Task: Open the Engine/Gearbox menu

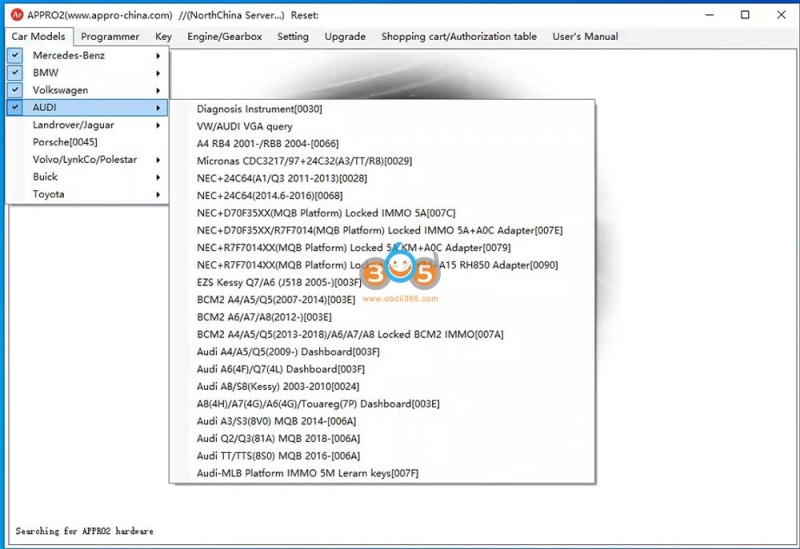Action: [224, 36]
